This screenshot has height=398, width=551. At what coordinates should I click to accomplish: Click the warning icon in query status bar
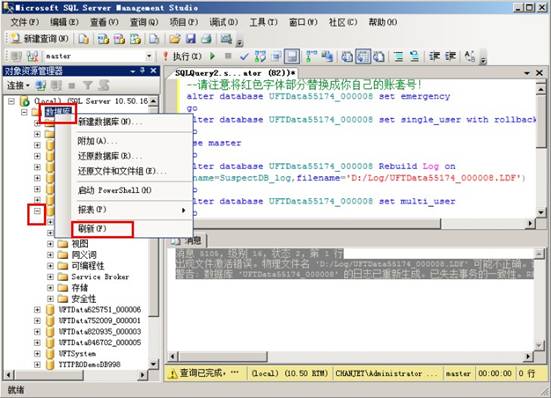coord(173,374)
